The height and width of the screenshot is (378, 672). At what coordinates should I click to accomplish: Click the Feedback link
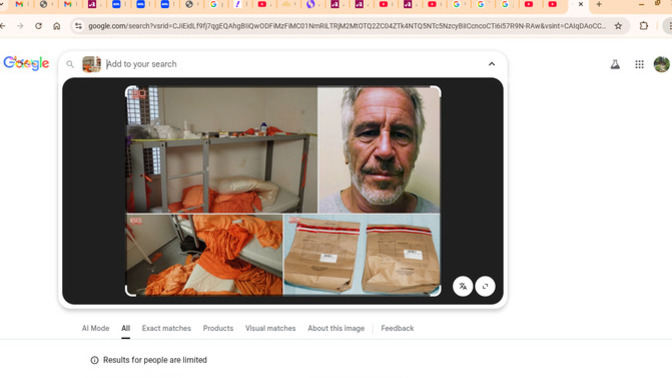(x=397, y=328)
